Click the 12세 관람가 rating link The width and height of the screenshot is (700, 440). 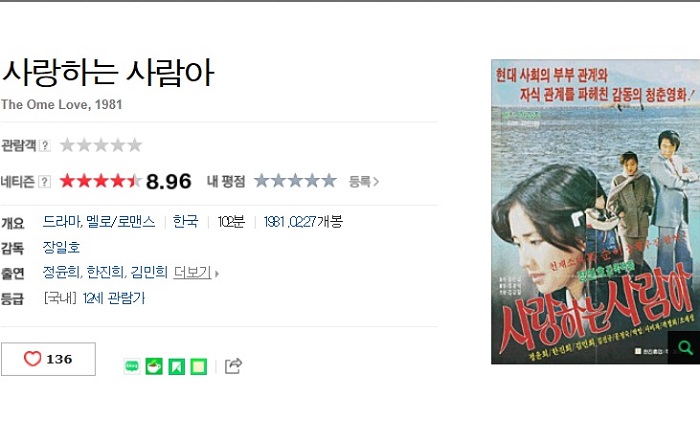click(x=114, y=298)
